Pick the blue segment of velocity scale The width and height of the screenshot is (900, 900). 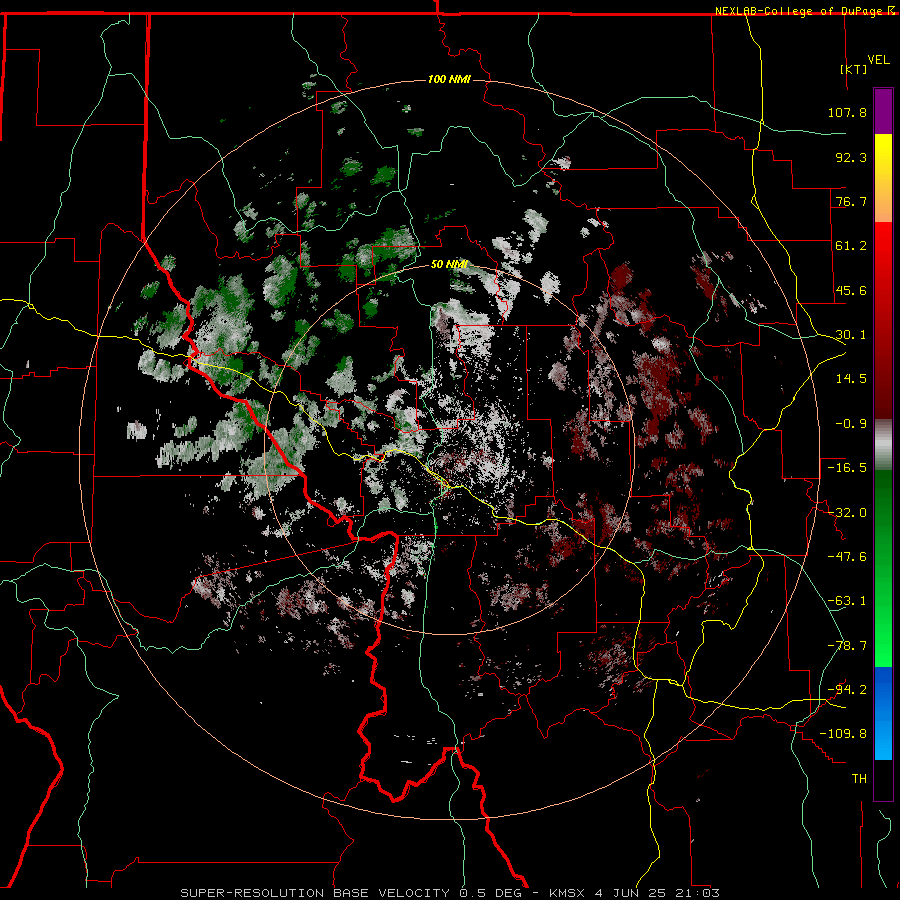[883, 713]
